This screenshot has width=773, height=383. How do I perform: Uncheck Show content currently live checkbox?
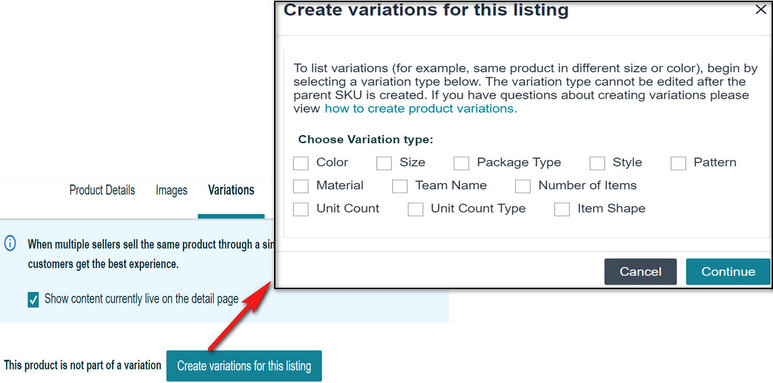[x=33, y=299]
